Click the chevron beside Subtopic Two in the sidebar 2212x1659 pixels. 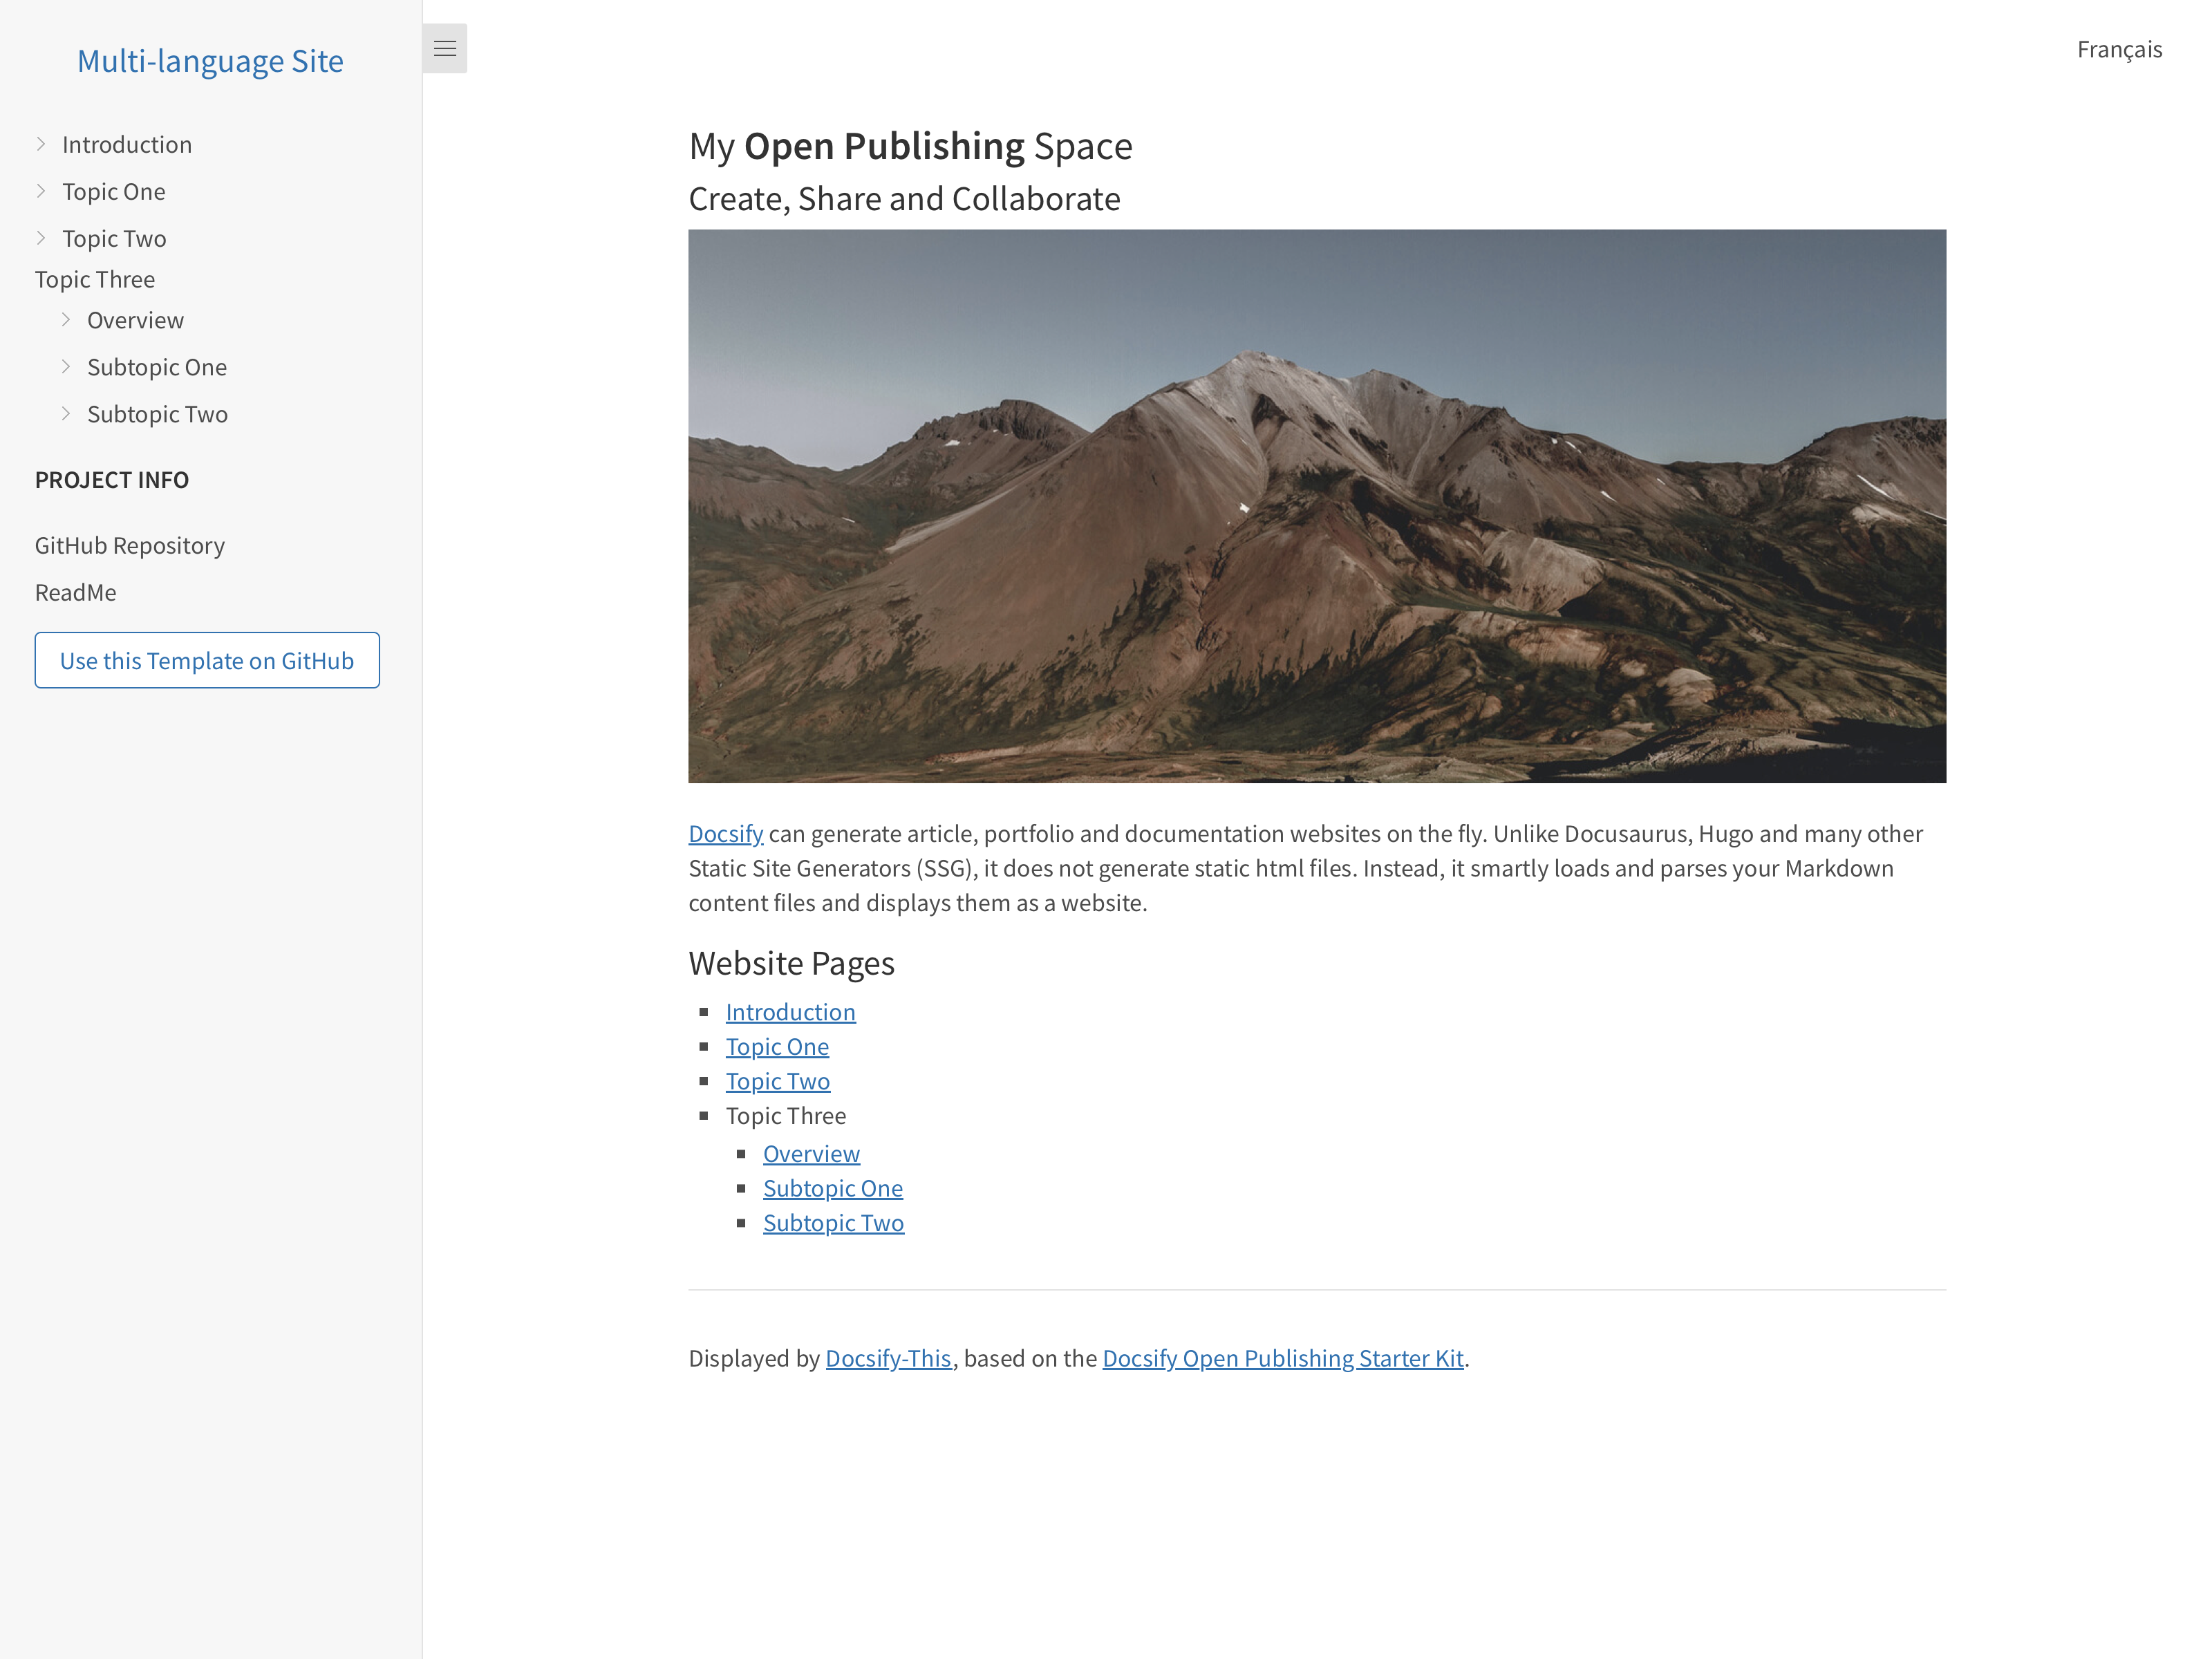(66, 414)
